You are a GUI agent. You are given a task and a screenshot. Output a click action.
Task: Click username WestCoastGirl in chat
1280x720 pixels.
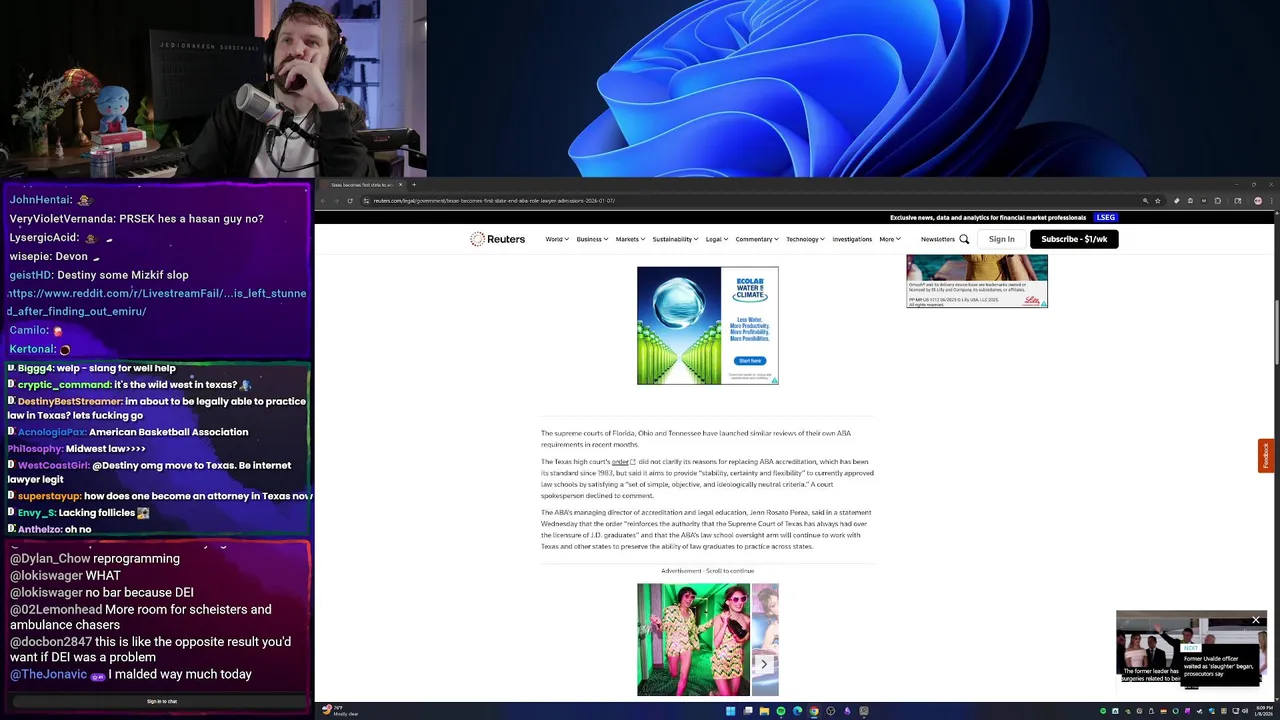[x=54, y=465]
